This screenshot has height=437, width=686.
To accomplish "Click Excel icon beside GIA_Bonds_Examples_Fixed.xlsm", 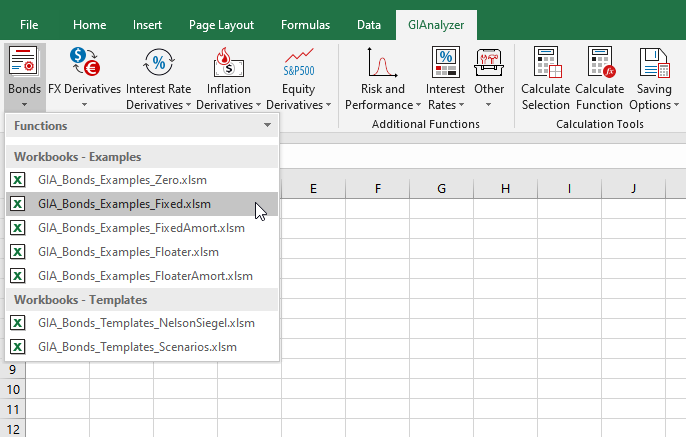I will pos(18,204).
